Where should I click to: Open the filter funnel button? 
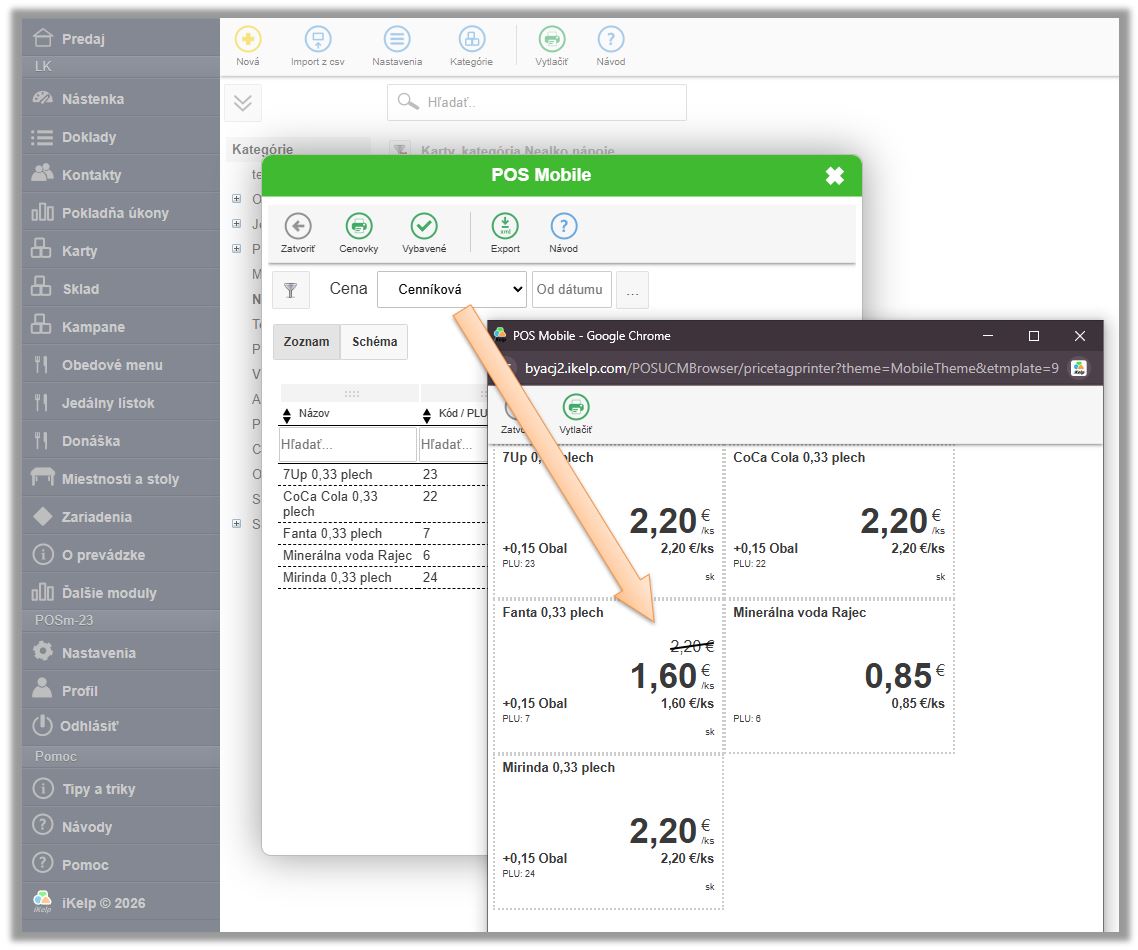tap(291, 290)
